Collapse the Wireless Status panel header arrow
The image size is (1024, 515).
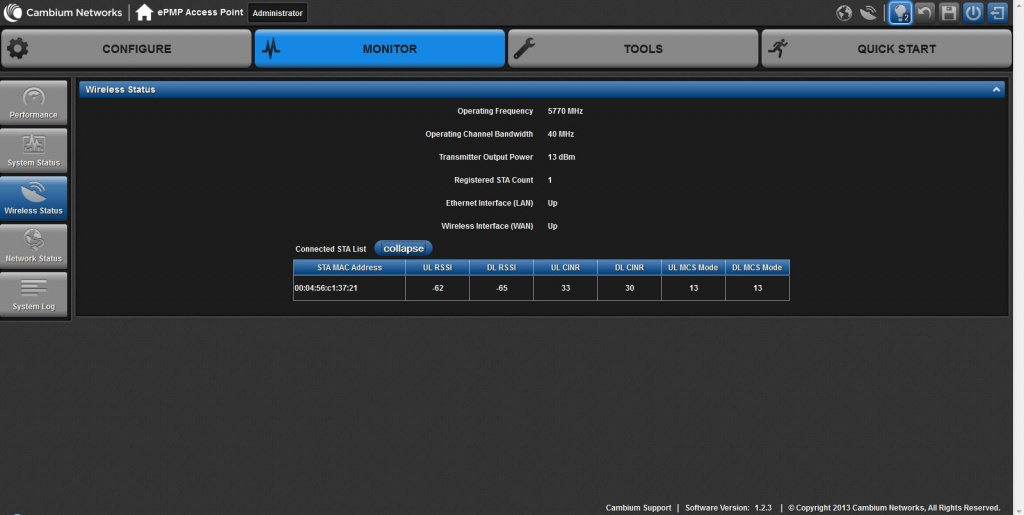[996, 90]
